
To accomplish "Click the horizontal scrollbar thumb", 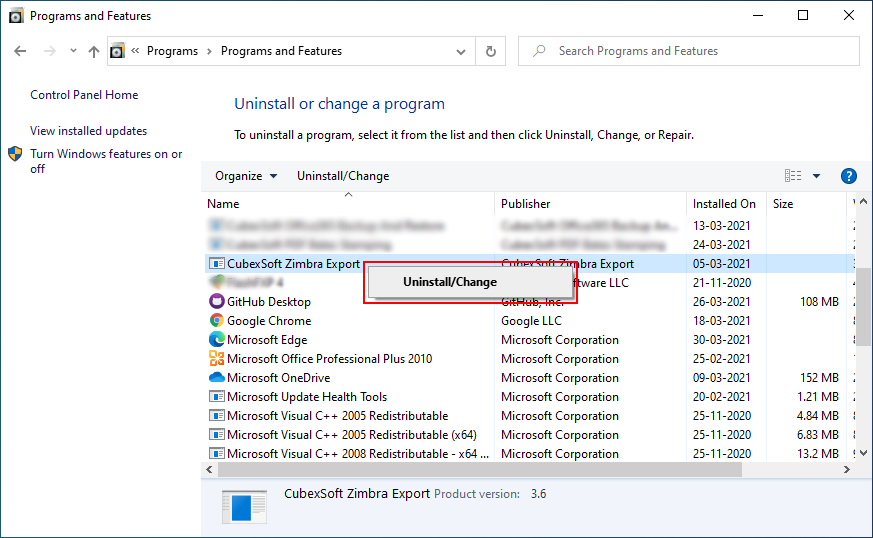I will click(x=479, y=469).
